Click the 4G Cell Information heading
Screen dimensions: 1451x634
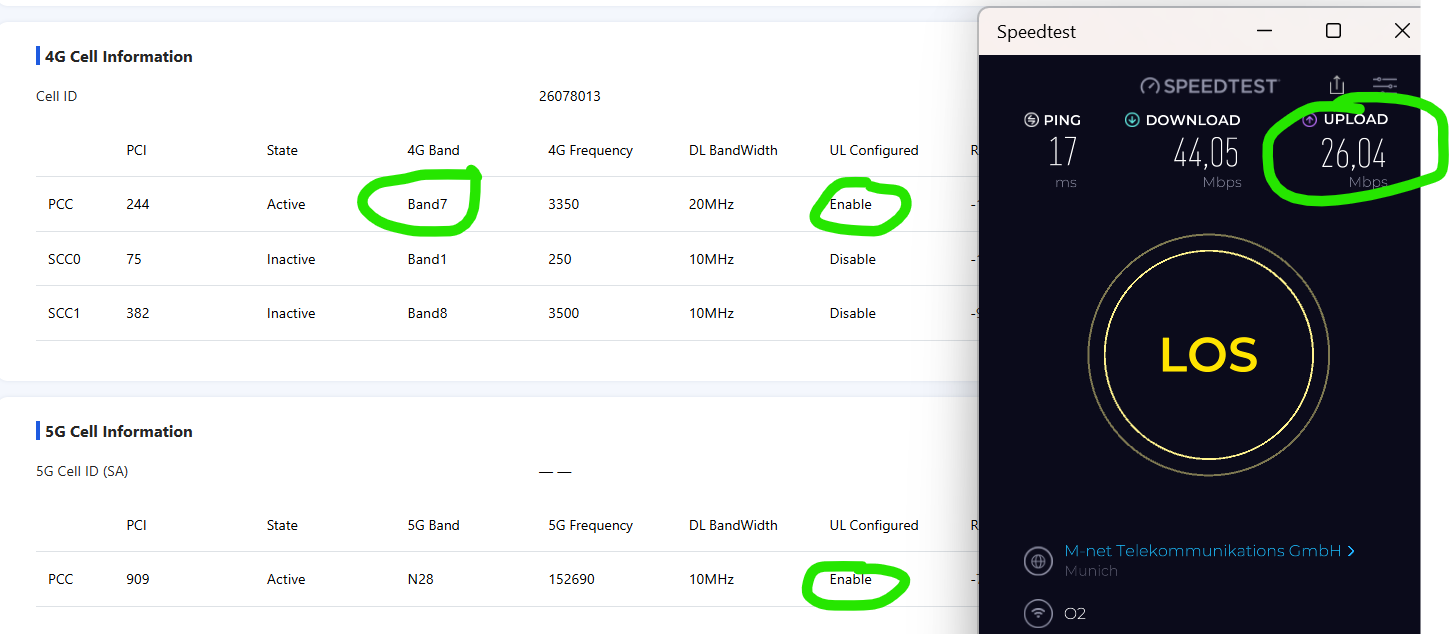[x=119, y=56]
